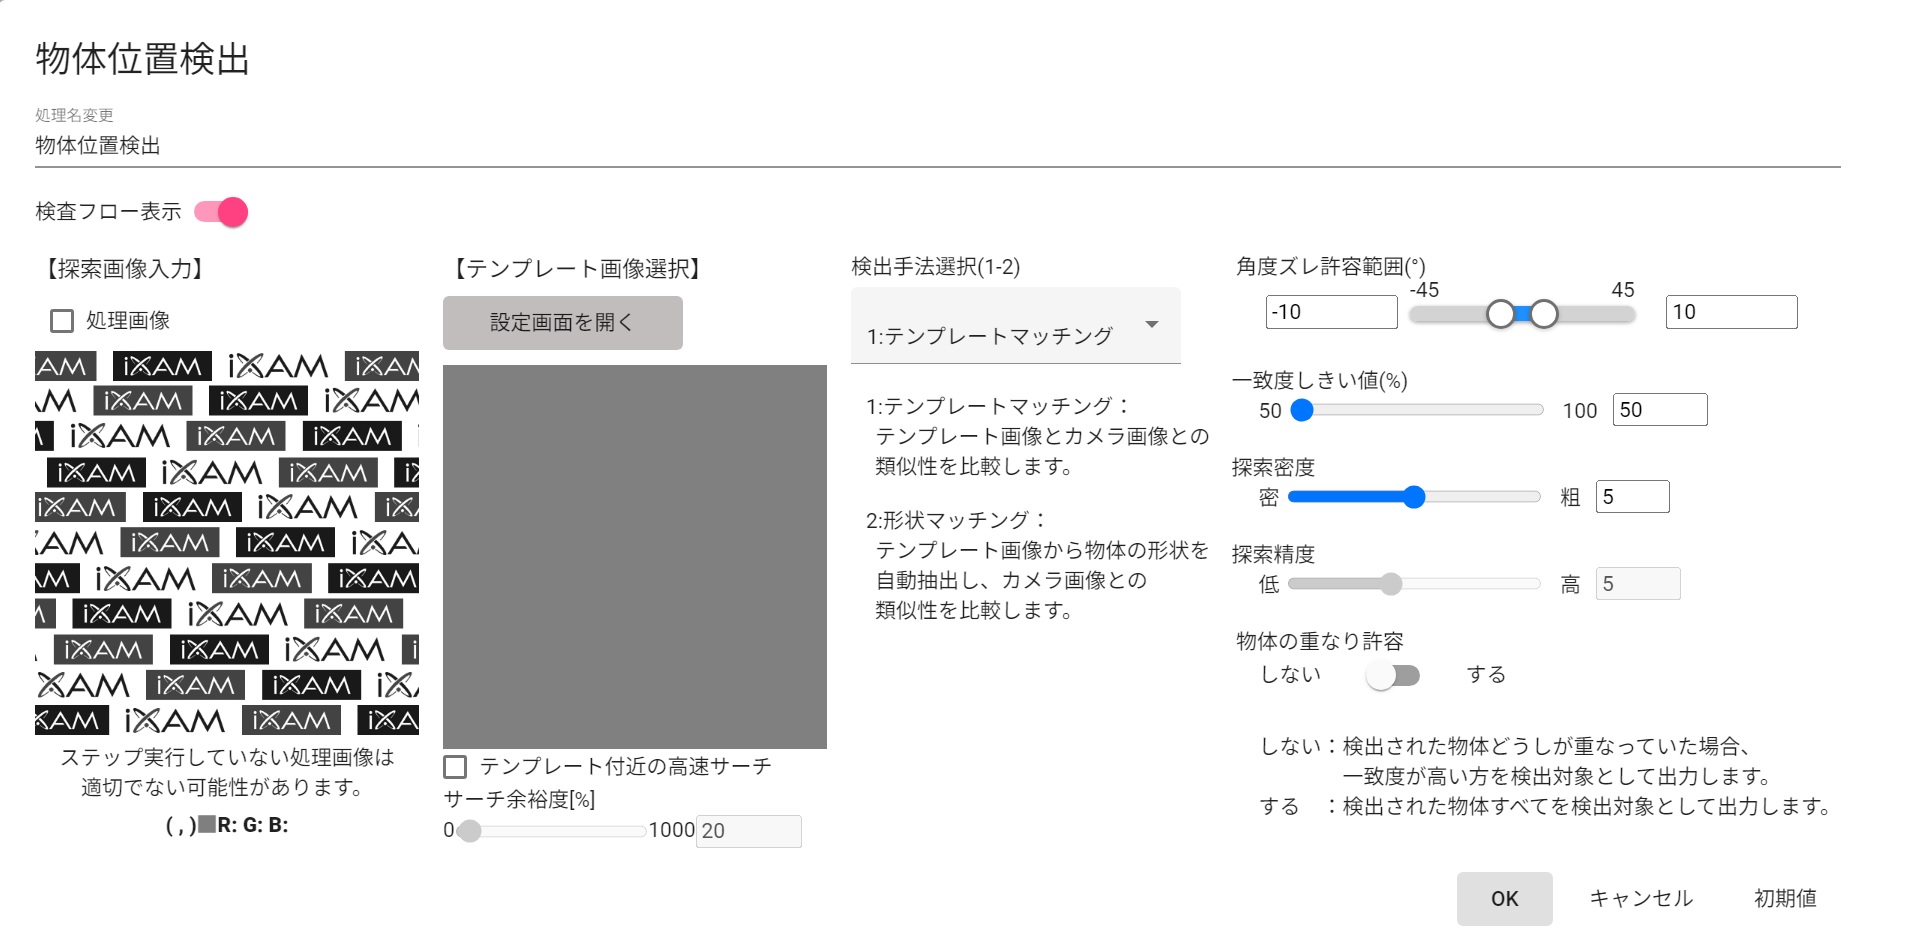The height and width of the screenshot is (947, 1920).
Task: Click the 一致度しきい値 slider handle
Action: [x=1302, y=410]
